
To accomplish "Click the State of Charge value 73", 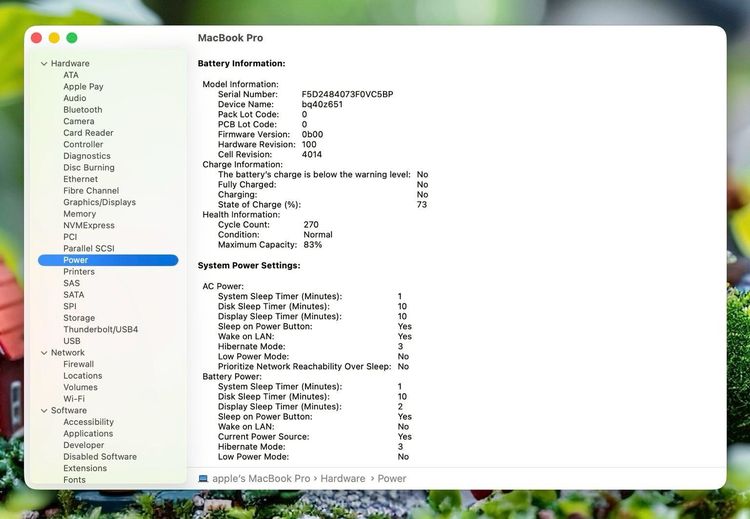I will click(421, 204).
